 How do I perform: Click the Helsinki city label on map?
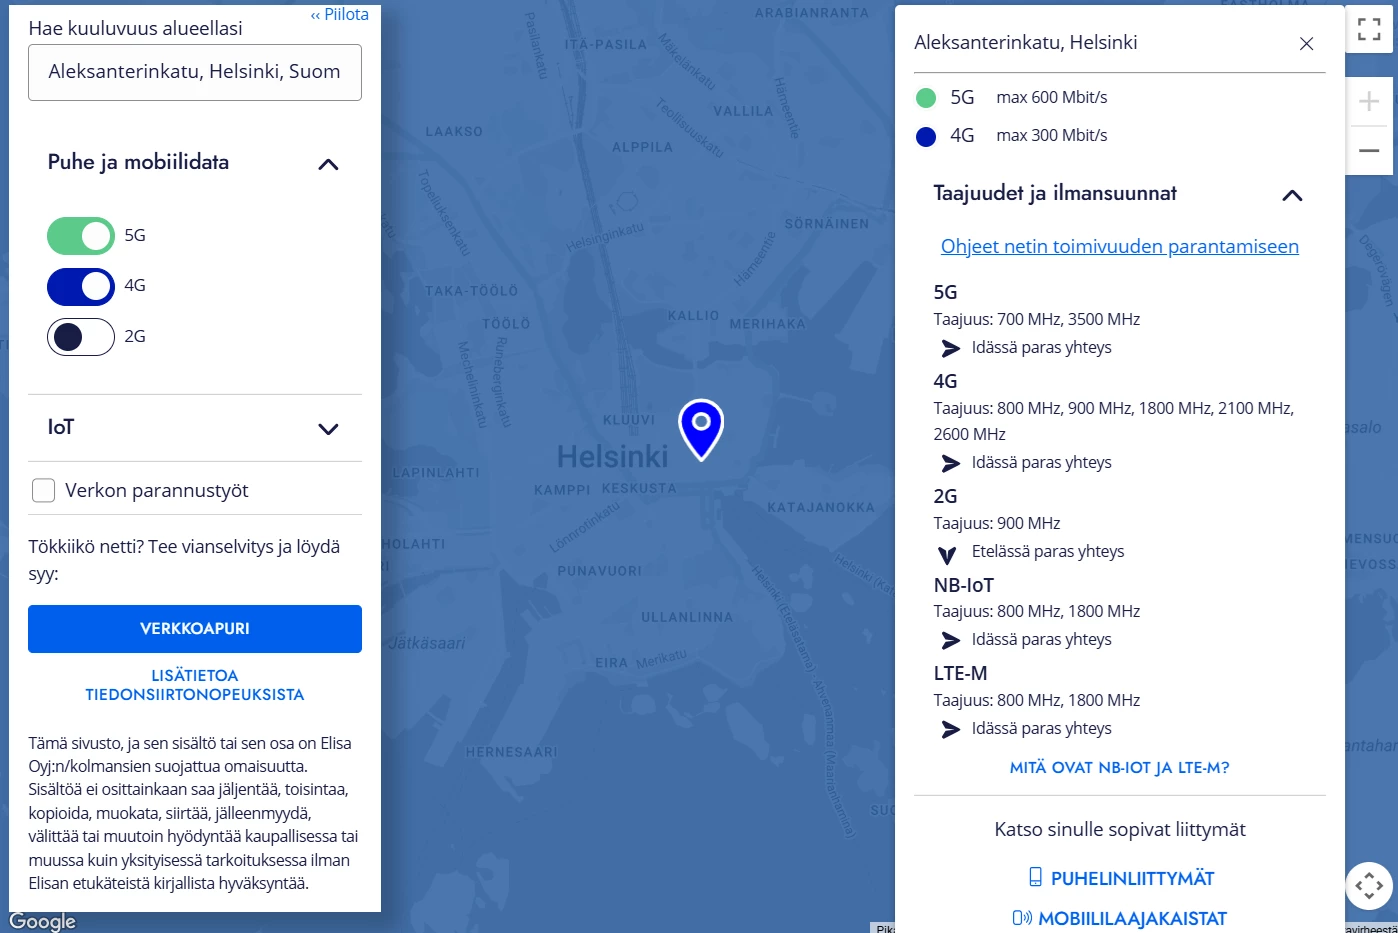click(612, 457)
